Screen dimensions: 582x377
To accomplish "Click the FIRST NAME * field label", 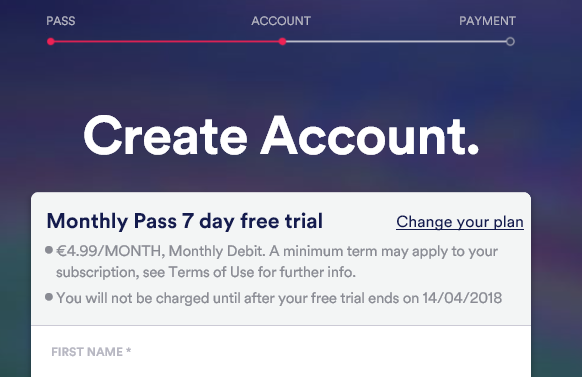I will point(91,352).
